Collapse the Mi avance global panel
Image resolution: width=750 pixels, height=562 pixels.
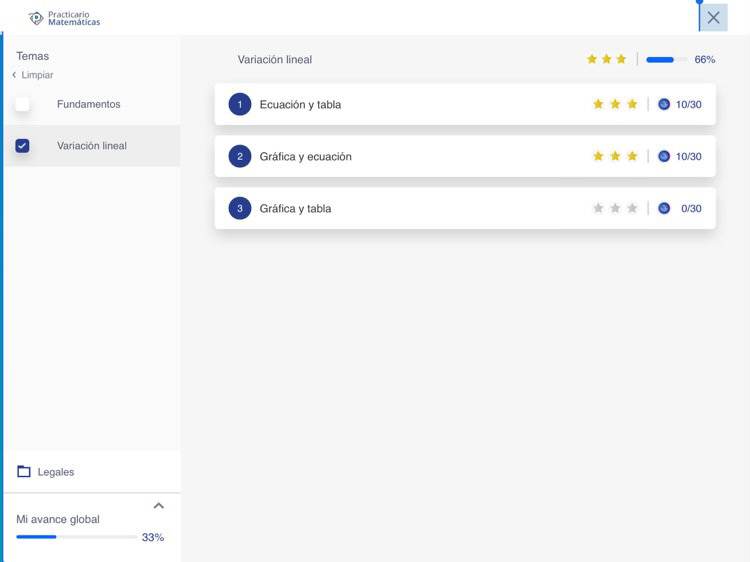point(158,506)
